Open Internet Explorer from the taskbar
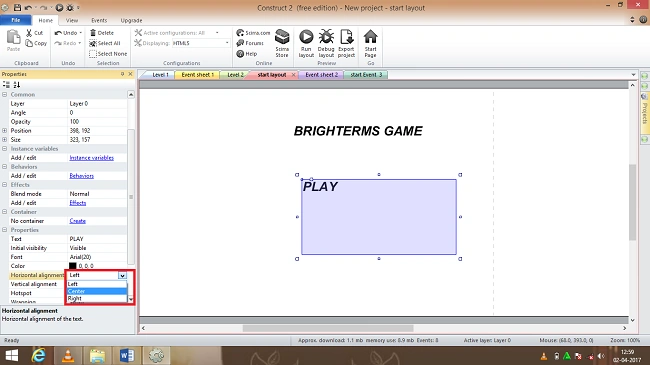 [x=39, y=355]
